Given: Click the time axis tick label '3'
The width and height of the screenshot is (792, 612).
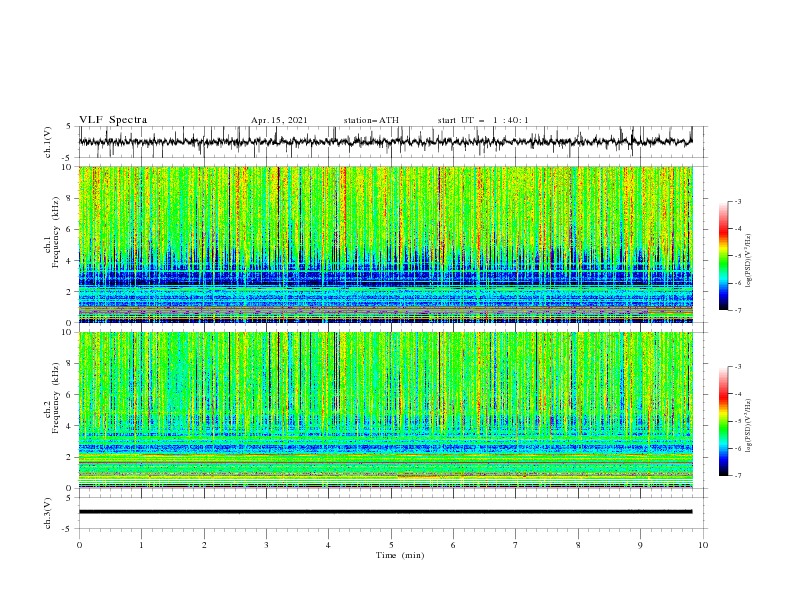Looking at the screenshot, I should click(266, 545).
